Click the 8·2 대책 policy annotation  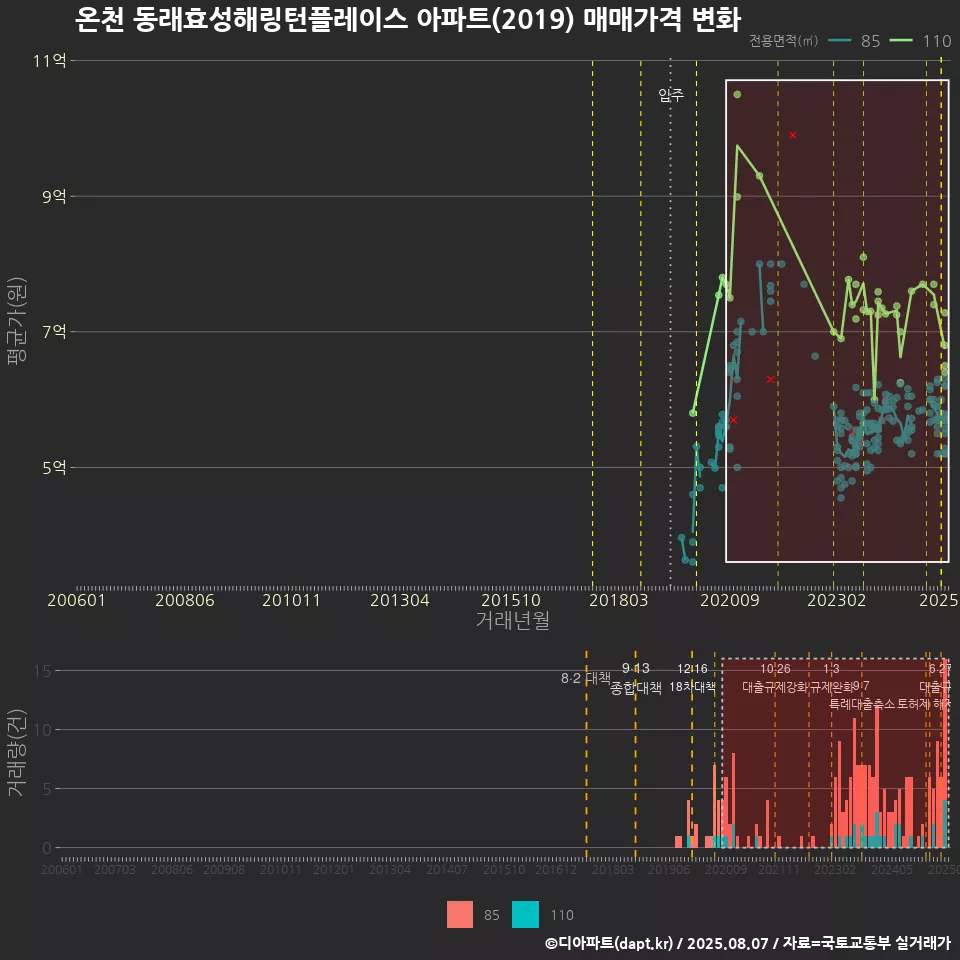[586, 678]
